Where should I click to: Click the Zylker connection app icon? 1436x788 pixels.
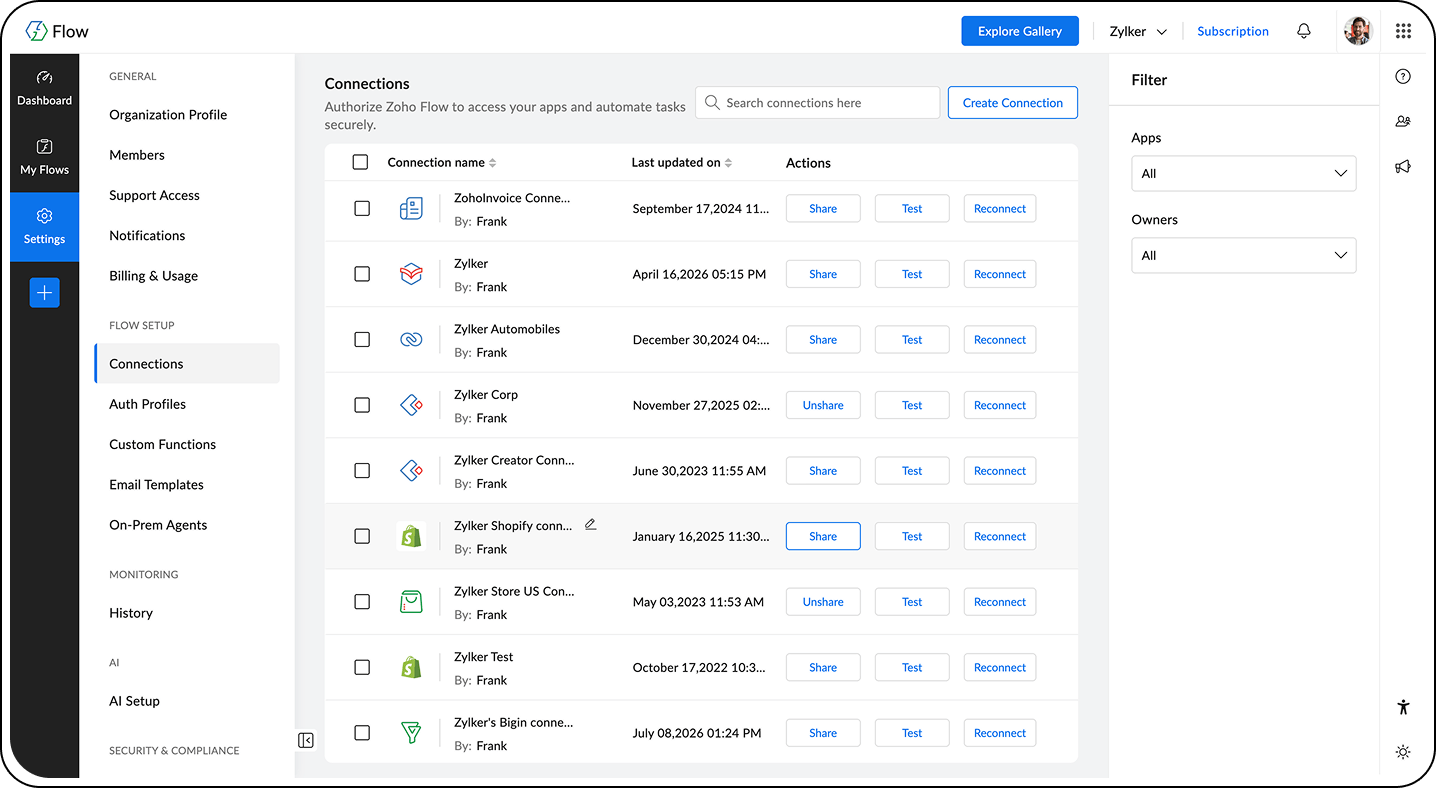411,274
